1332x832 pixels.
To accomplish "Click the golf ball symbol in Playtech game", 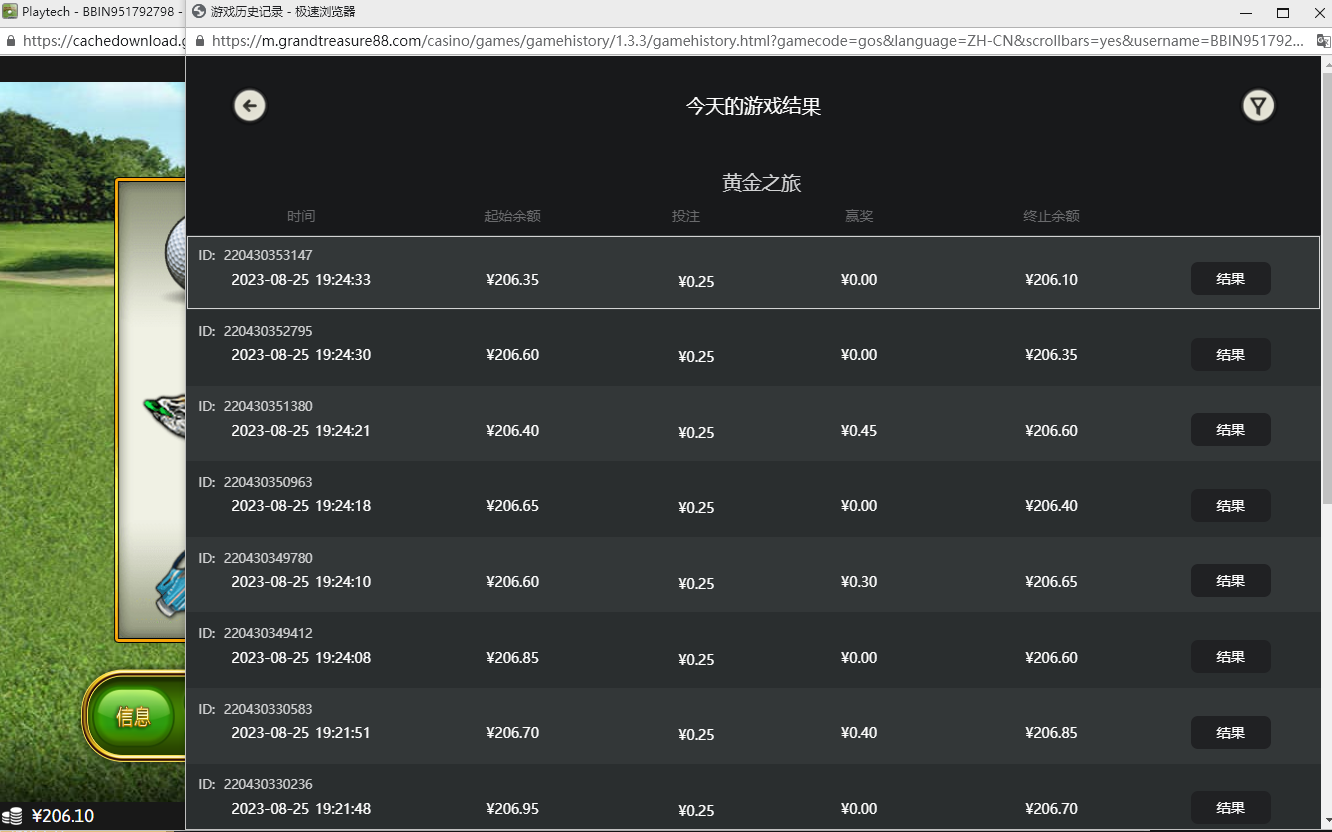I will pyautogui.click(x=176, y=254).
